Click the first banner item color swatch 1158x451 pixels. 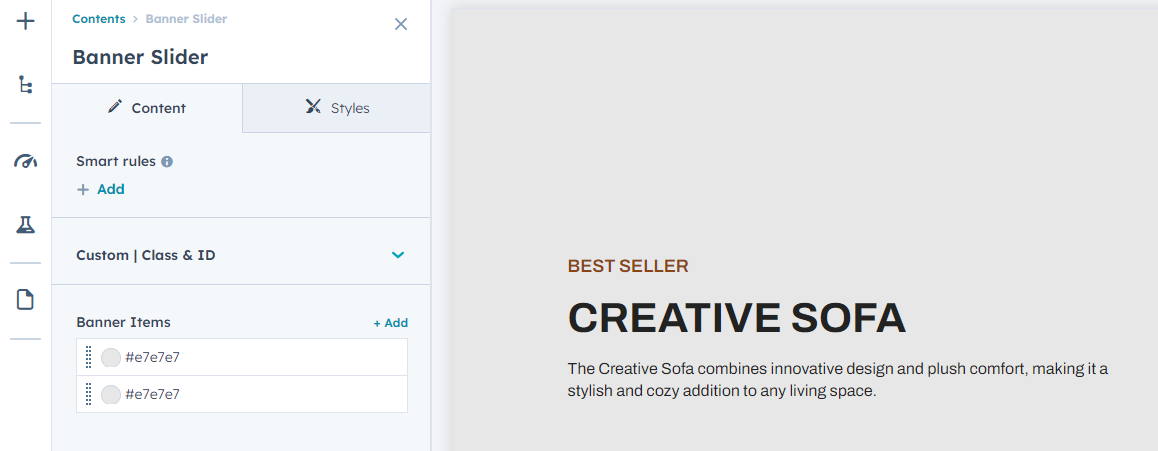tap(111, 357)
